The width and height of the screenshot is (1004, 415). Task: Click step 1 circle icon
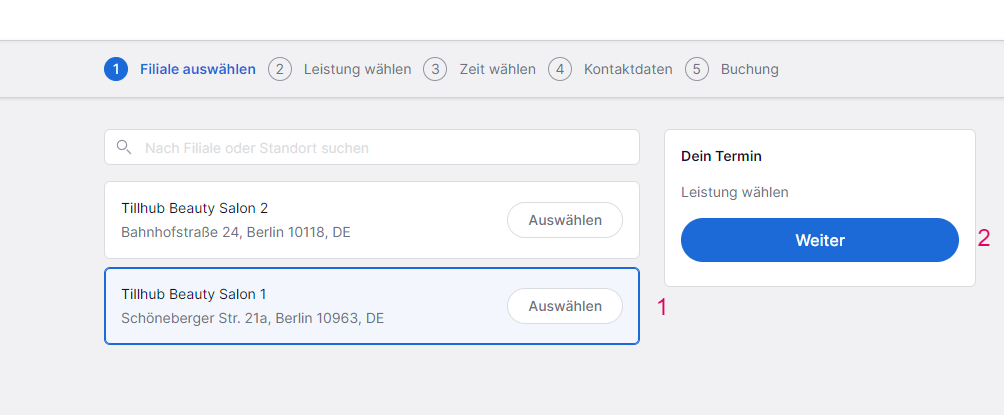(116, 69)
